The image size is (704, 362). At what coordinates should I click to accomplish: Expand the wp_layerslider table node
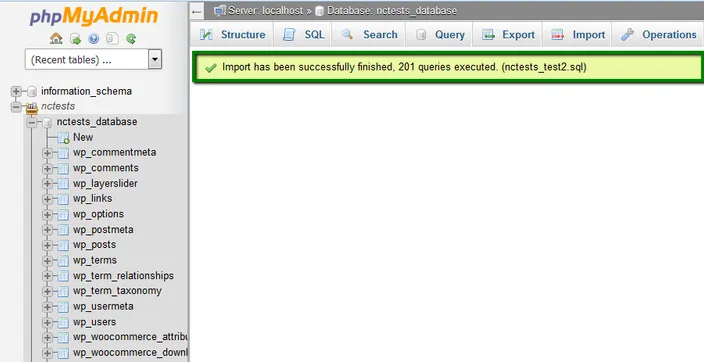click(47, 184)
